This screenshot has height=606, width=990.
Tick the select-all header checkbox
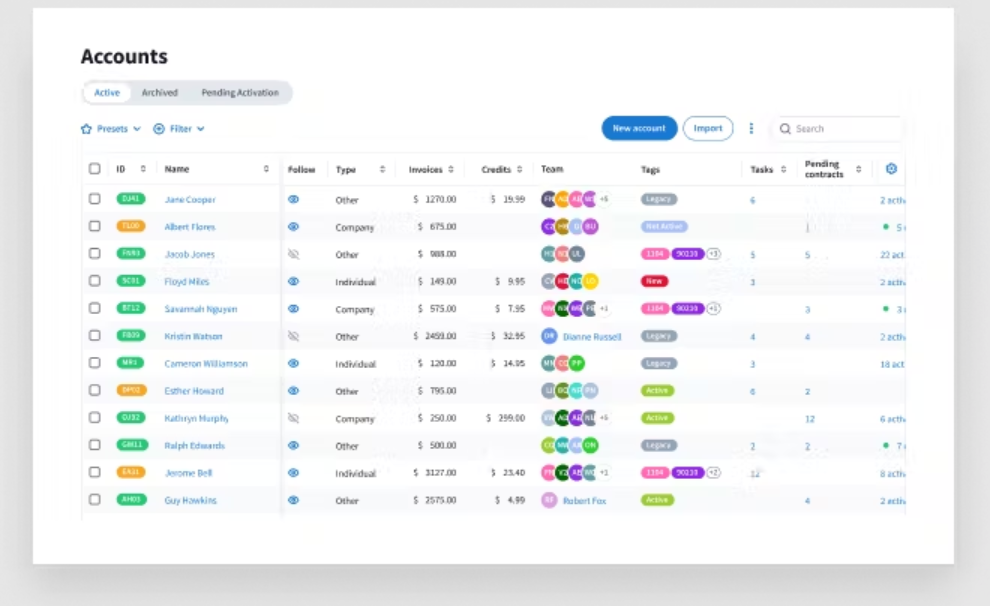[x=95, y=169]
